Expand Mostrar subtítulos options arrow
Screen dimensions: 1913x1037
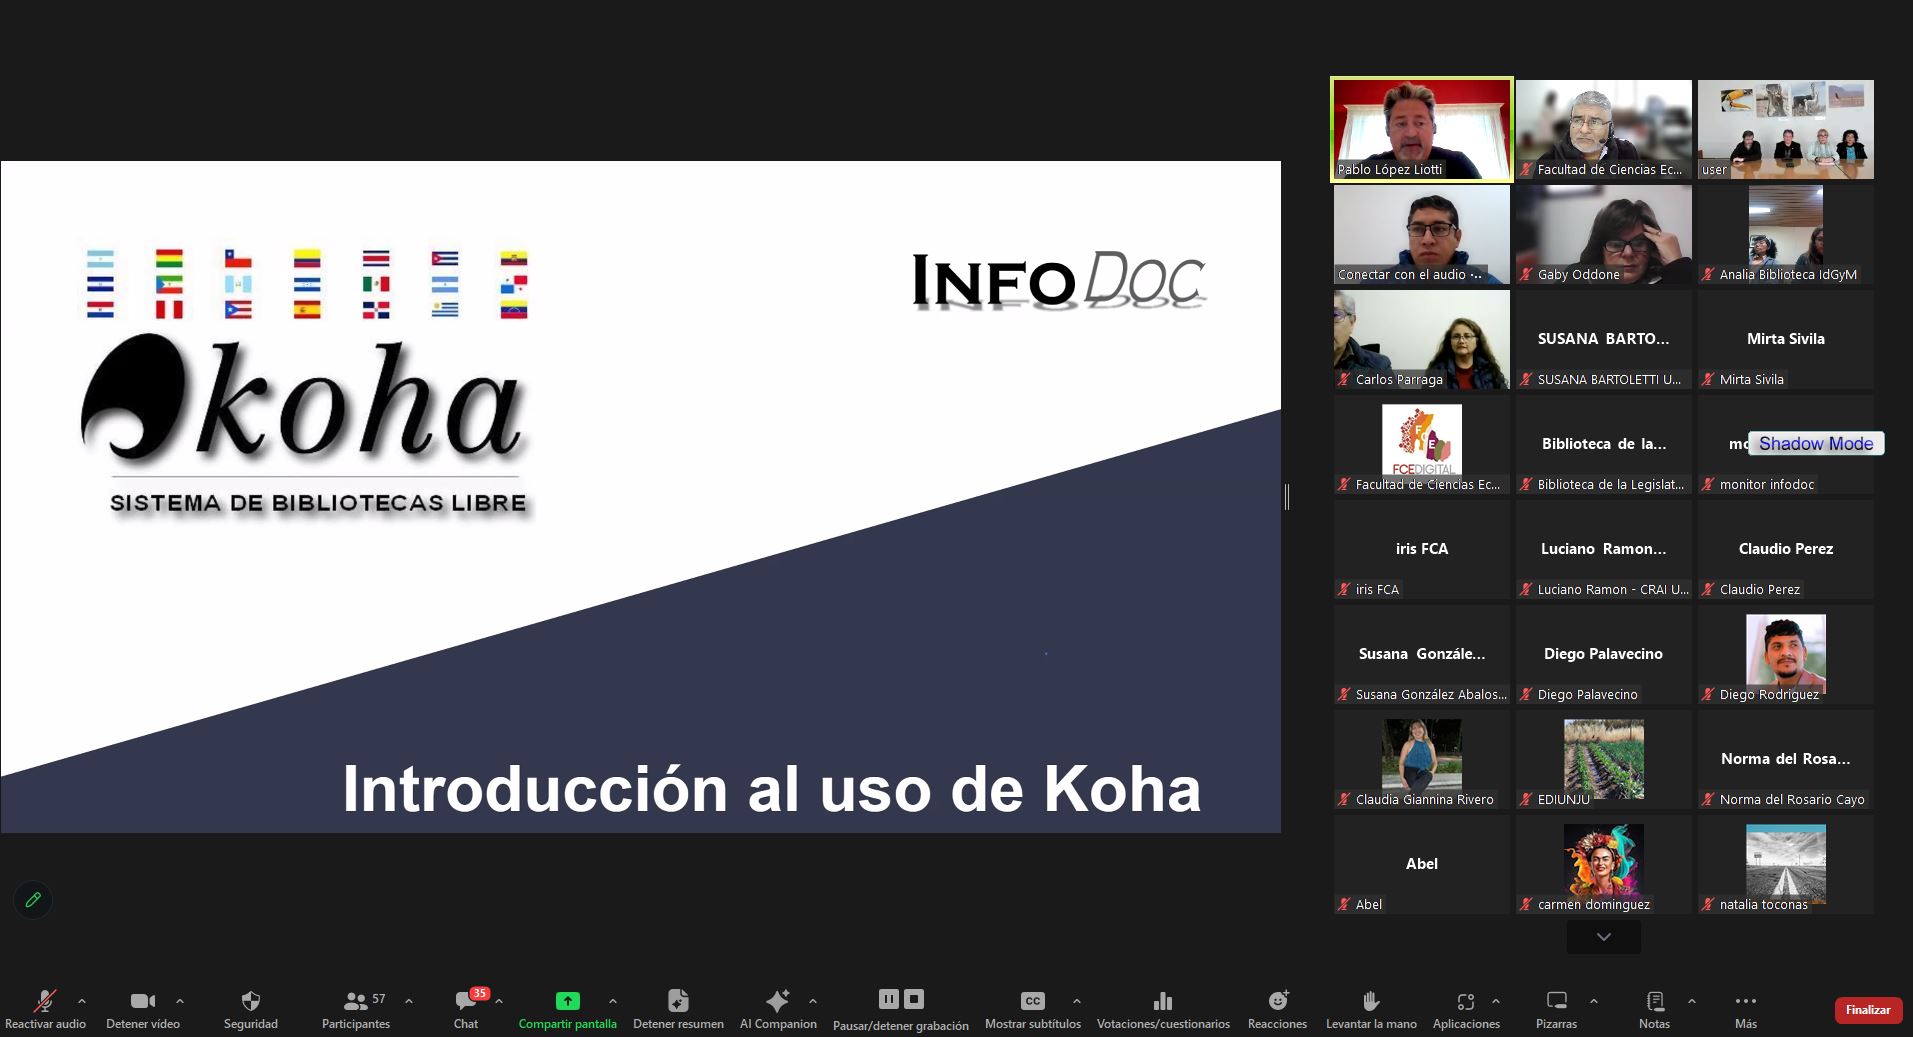point(1077,1001)
